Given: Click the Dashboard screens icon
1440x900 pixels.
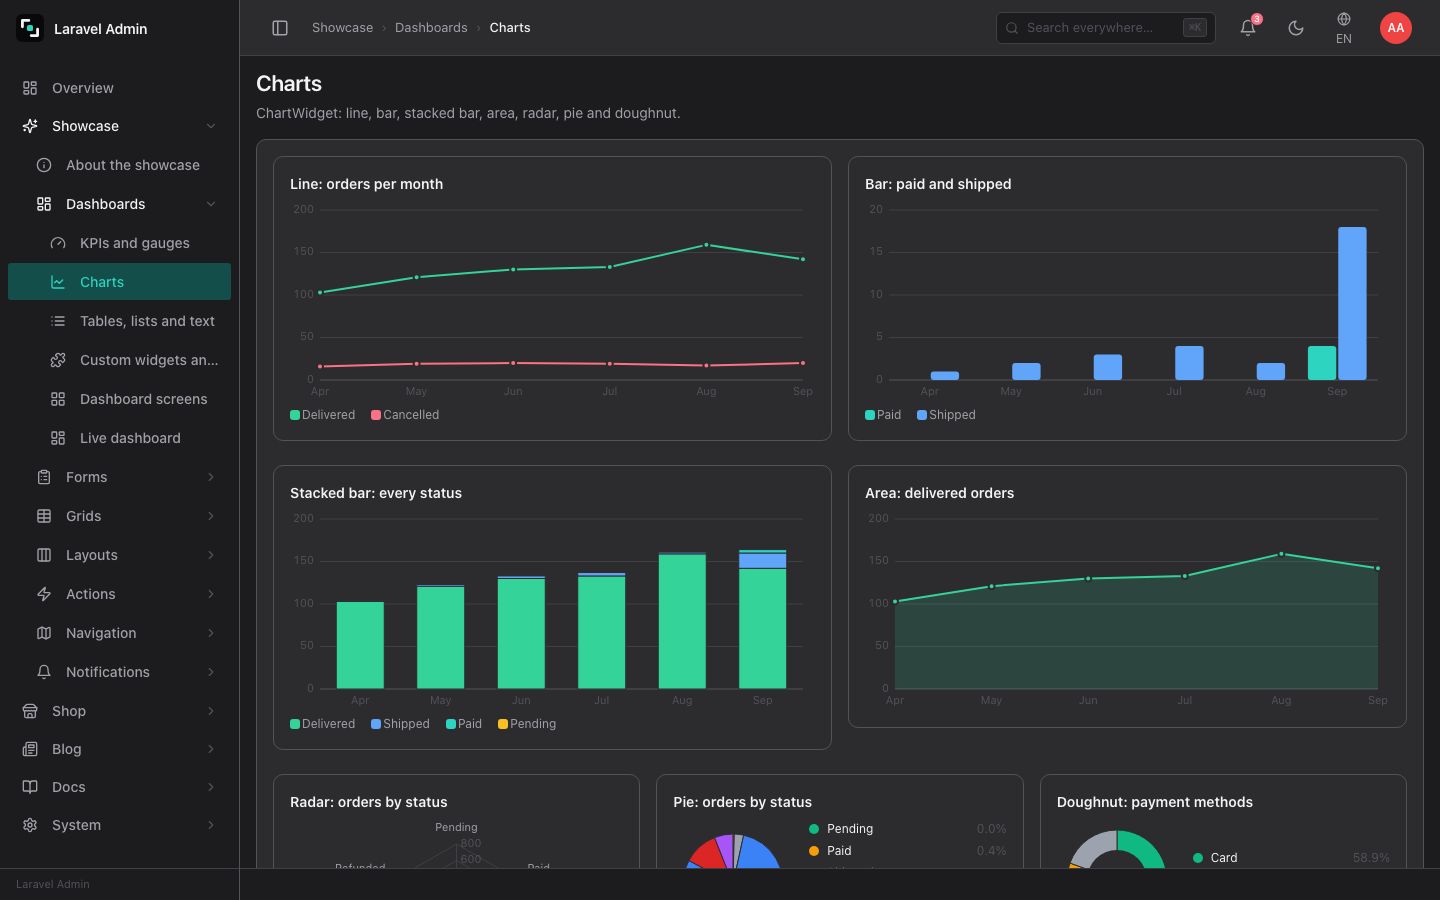Looking at the screenshot, I should tap(58, 399).
